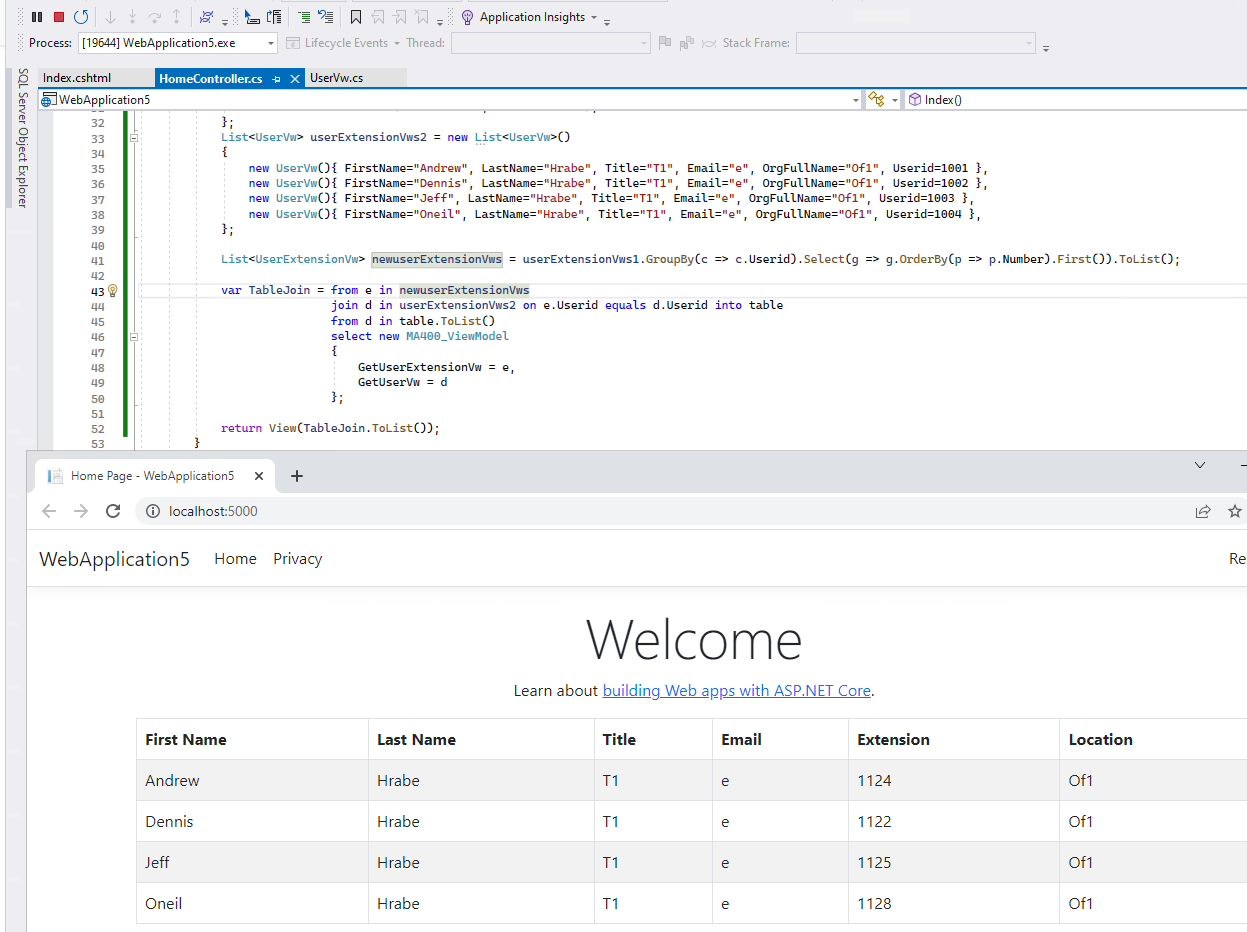Viewport: 1247px width, 932px height.
Task: Click the Application Insights lightbulb icon
Action: pos(467,17)
